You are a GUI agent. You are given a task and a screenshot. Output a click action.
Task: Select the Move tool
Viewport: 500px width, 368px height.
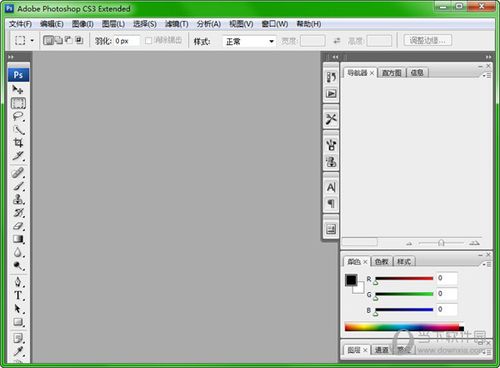click(x=18, y=89)
